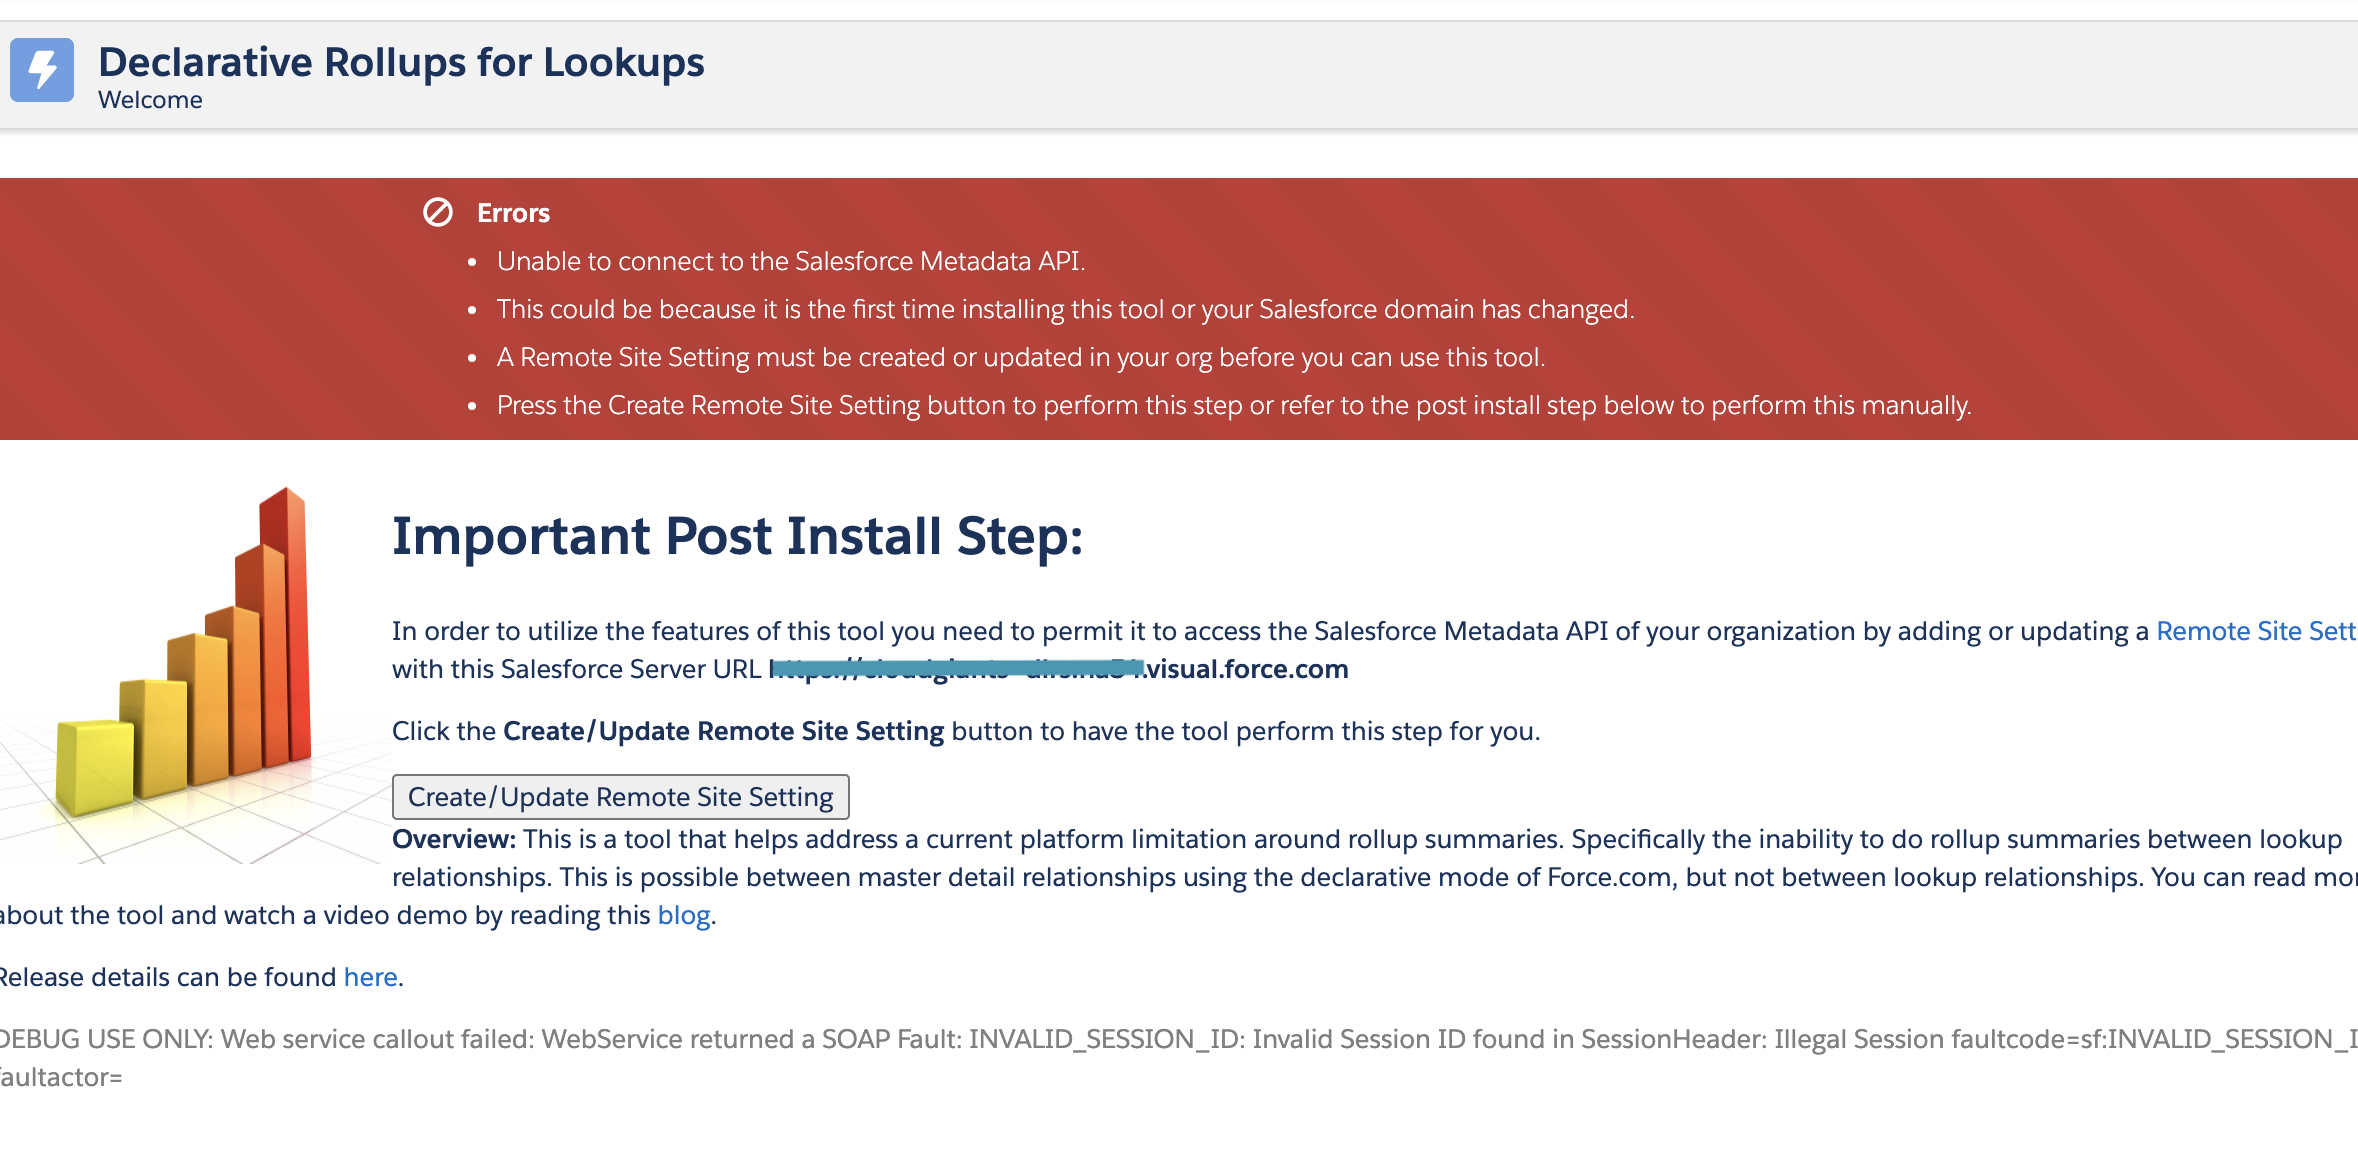This screenshot has height=1168, width=2358.
Task: Click the Welcome label under the title
Action: click(150, 99)
